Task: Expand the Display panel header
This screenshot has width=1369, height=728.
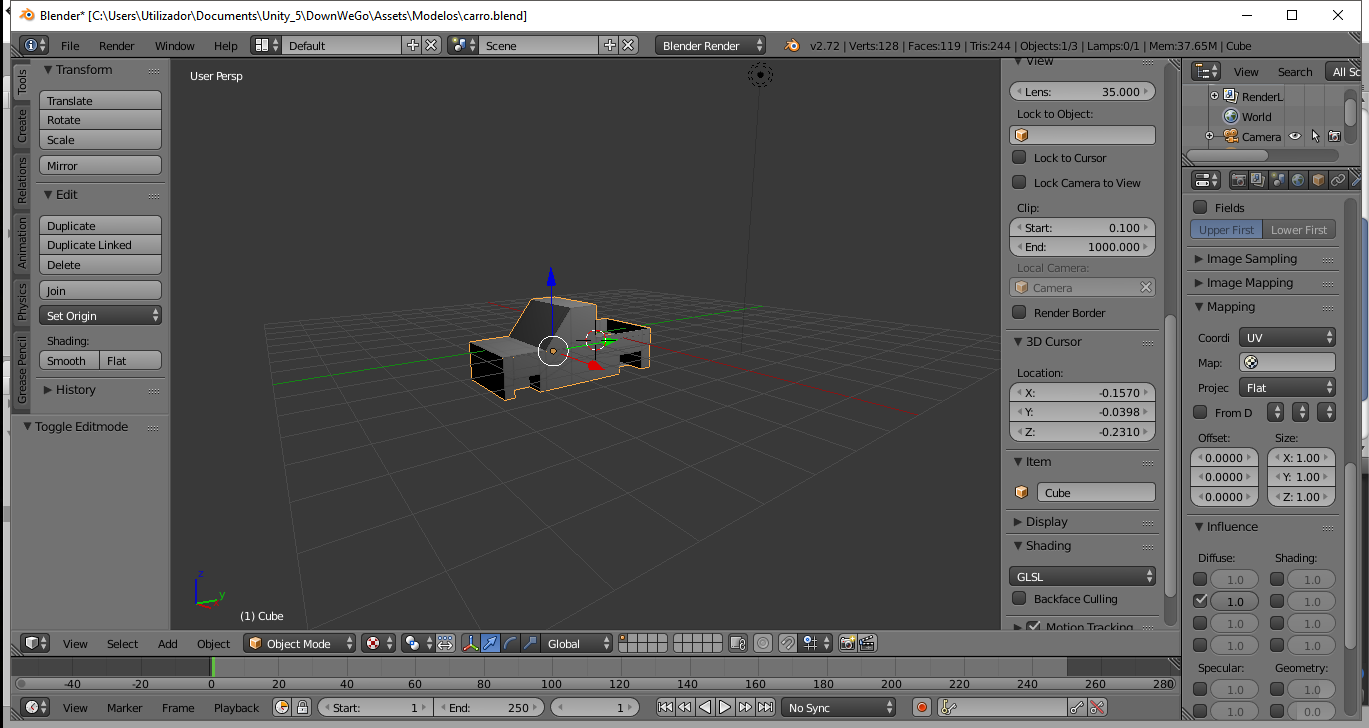Action: coord(1047,521)
